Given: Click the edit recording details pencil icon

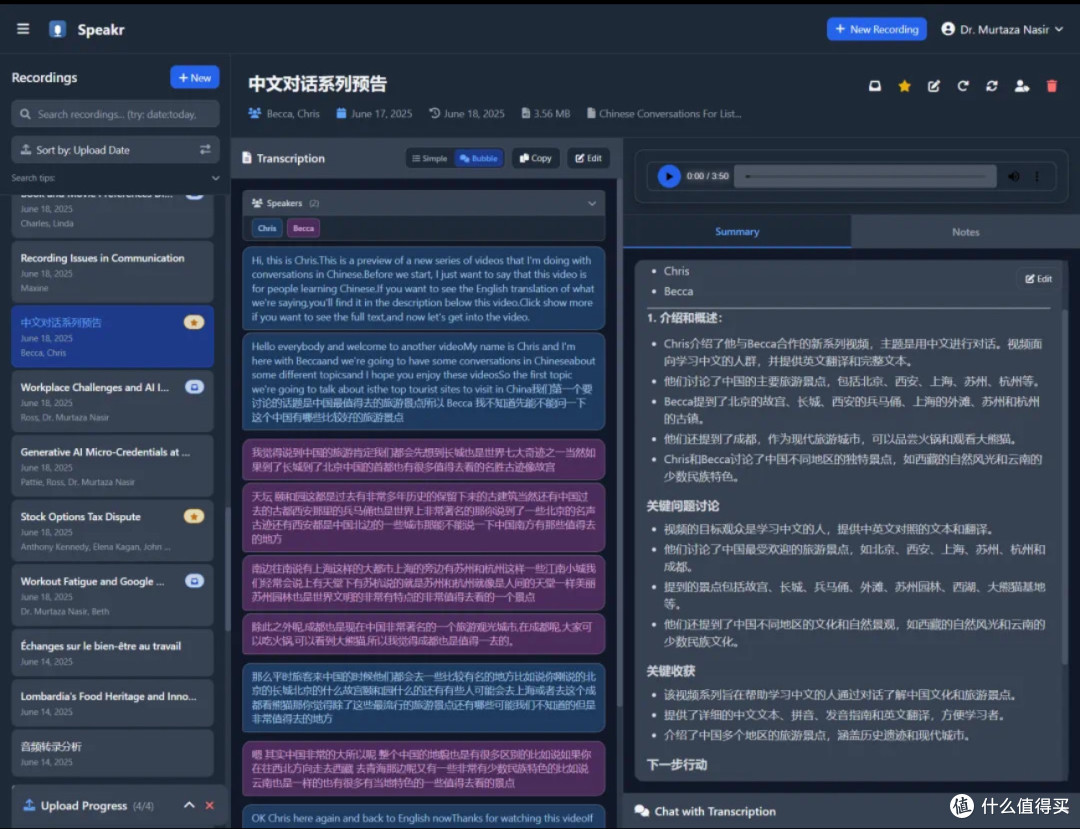Looking at the screenshot, I should (x=934, y=86).
